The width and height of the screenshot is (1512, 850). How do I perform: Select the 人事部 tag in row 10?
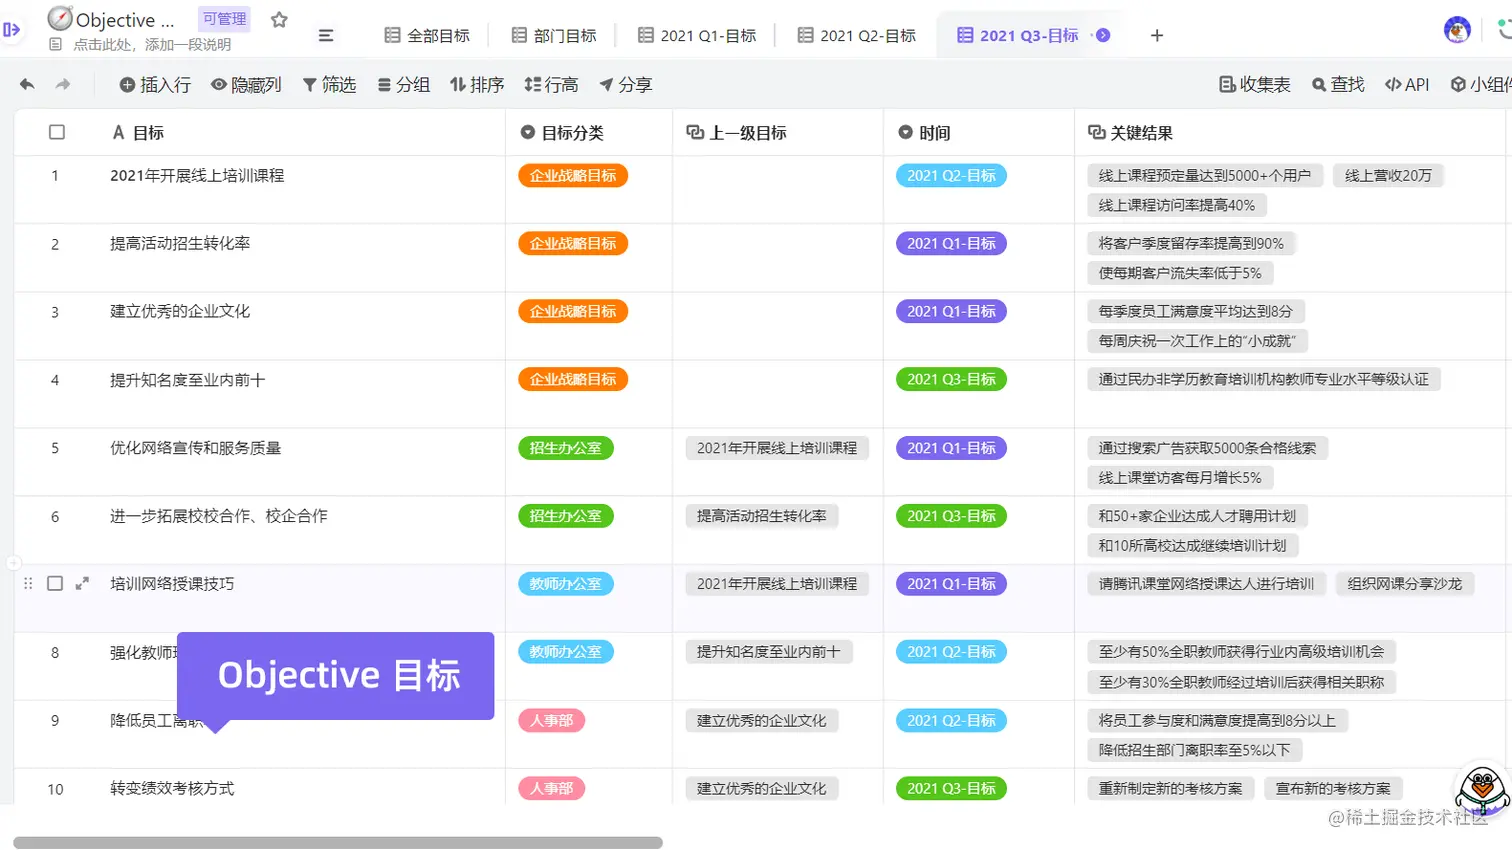pyautogui.click(x=551, y=788)
